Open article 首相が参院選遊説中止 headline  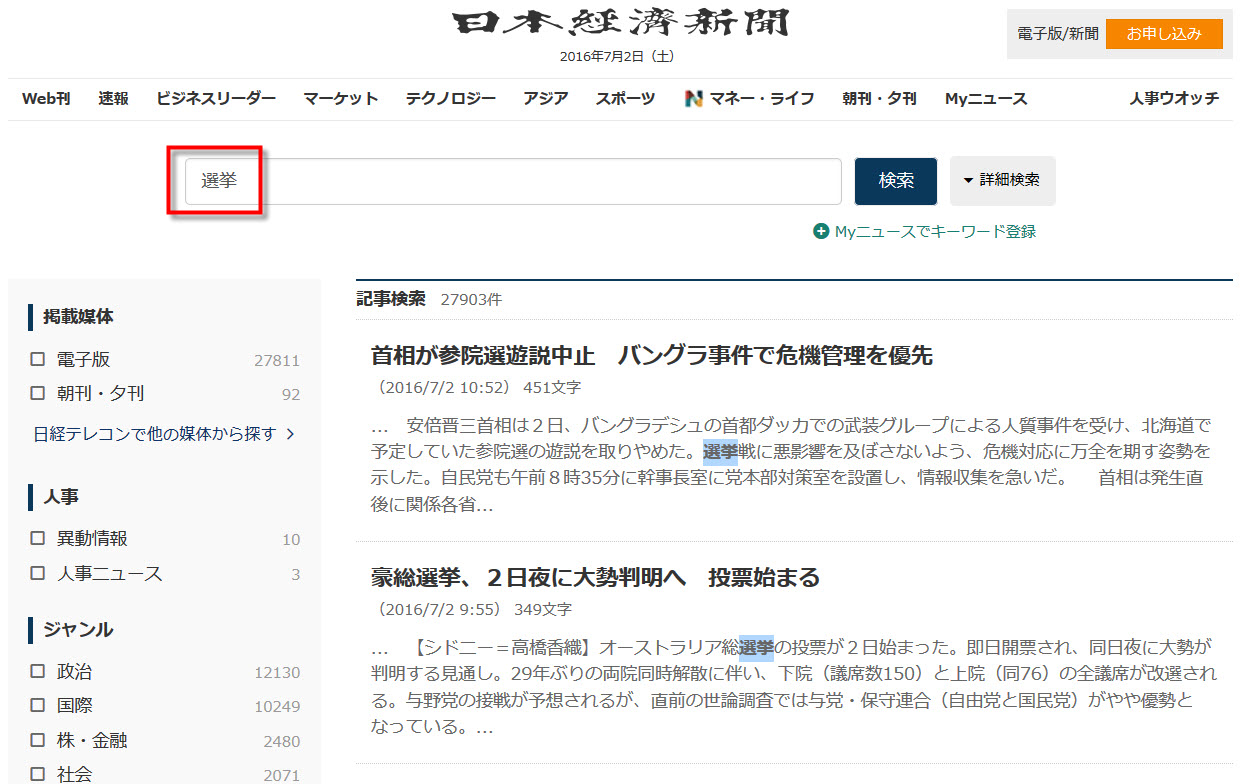pyautogui.click(x=651, y=356)
